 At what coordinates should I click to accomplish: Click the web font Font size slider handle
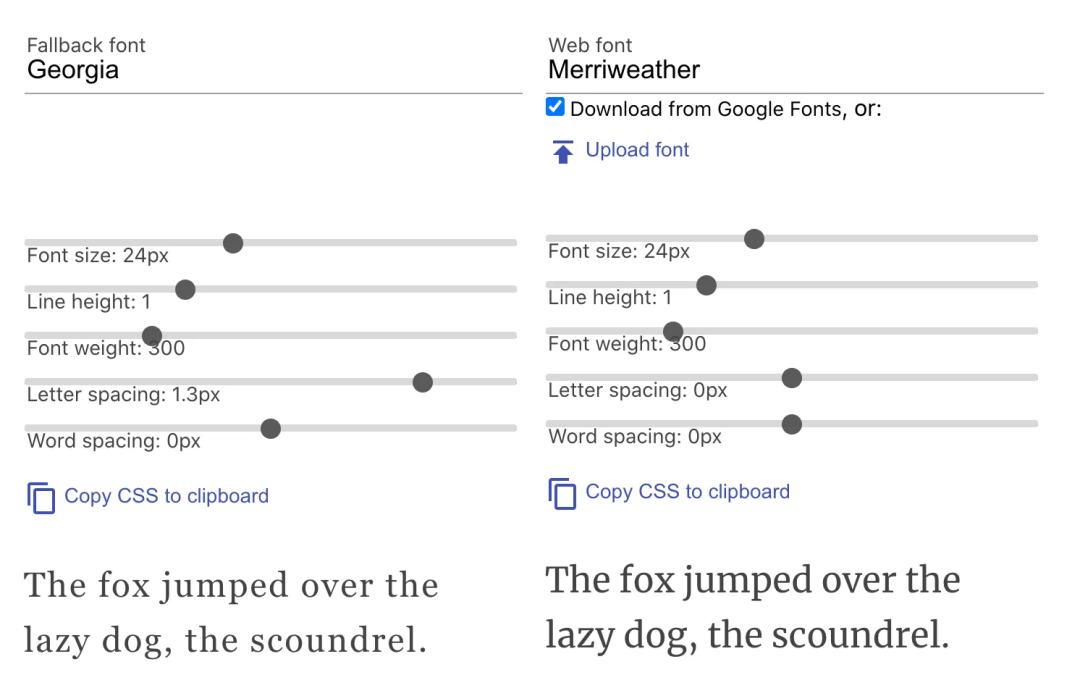tap(755, 239)
